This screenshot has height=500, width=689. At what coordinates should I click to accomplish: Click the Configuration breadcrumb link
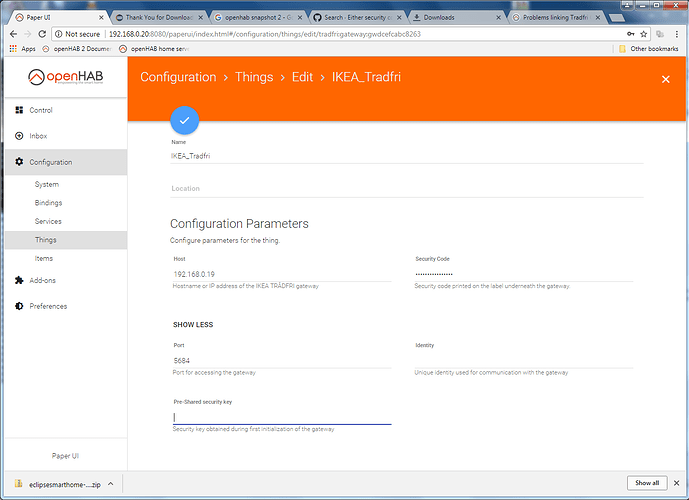coord(178,77)
